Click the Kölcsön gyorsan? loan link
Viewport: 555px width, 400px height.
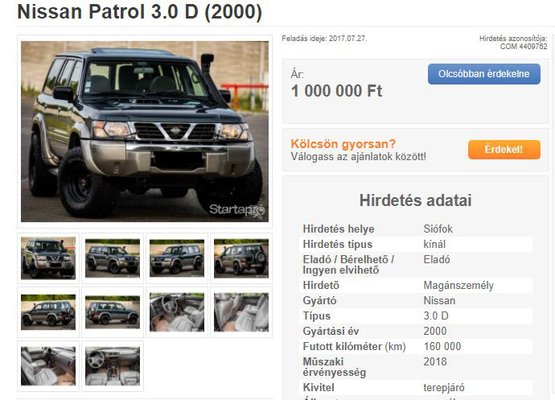click(343, 144)
